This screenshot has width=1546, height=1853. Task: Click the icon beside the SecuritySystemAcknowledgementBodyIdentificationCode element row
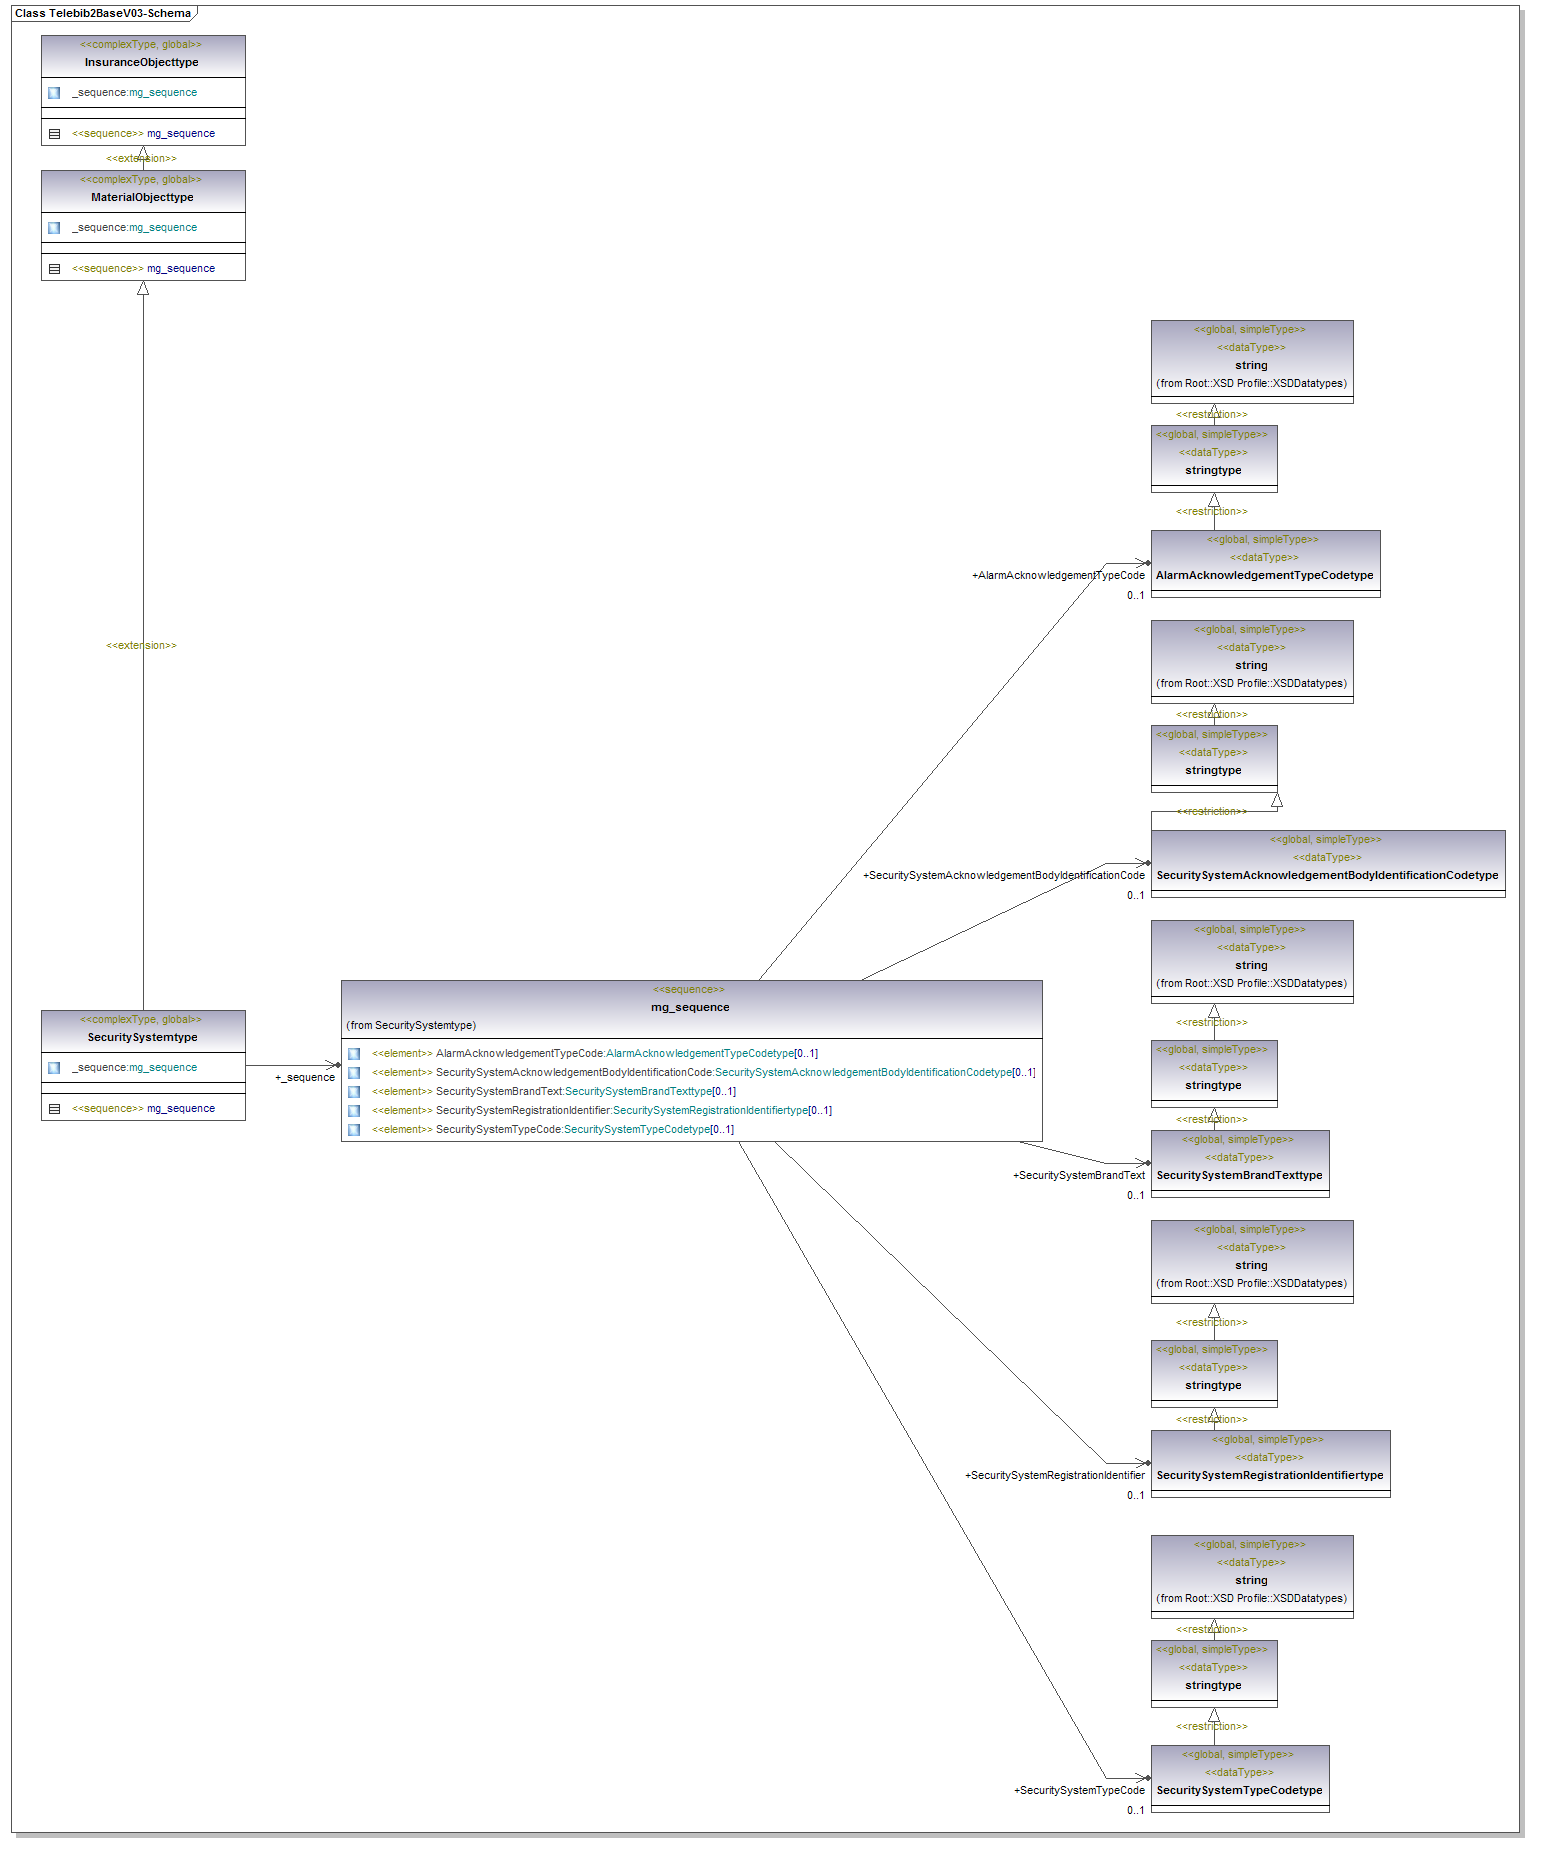(x=354, y=1073)
